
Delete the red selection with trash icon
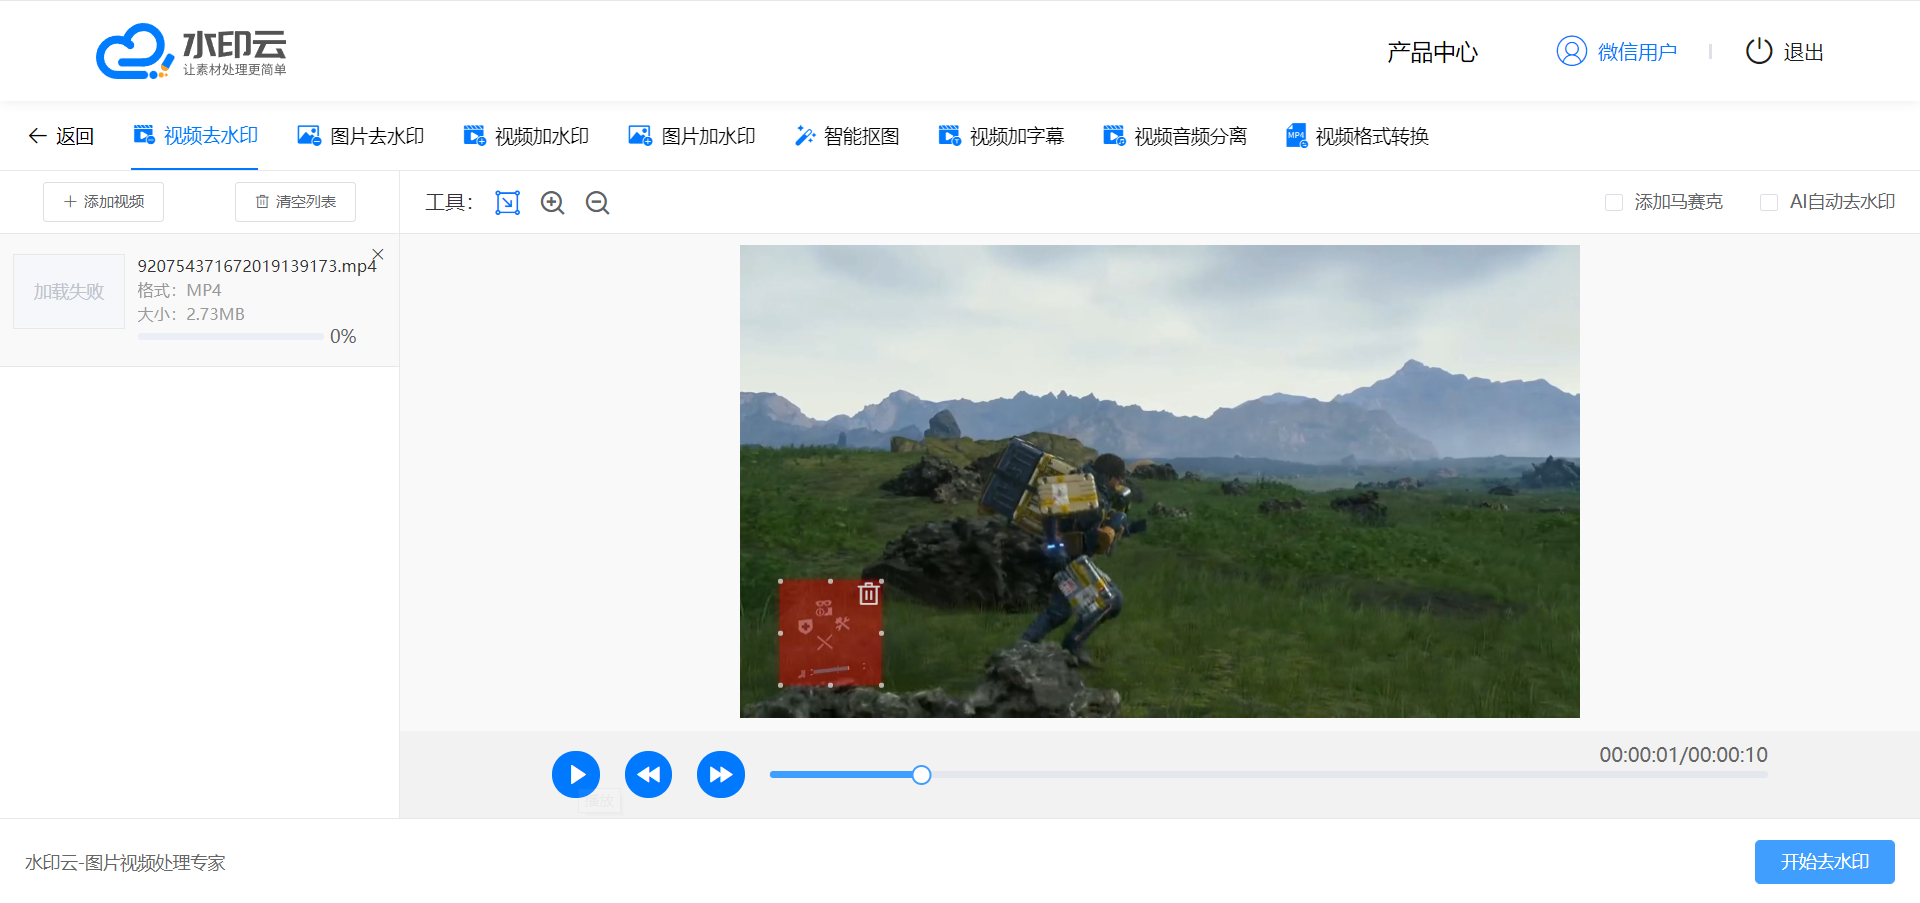(869, 594)
